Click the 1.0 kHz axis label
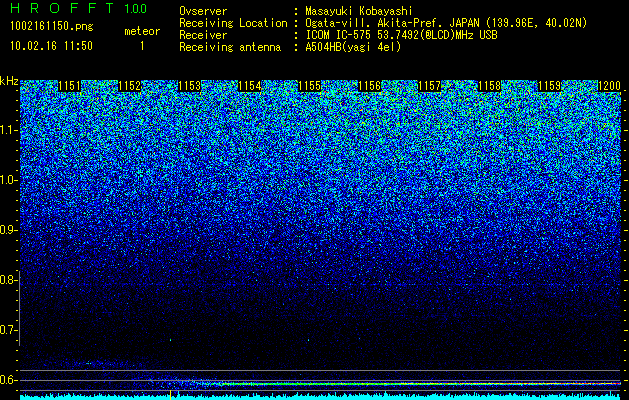 (x=7, y=180)
